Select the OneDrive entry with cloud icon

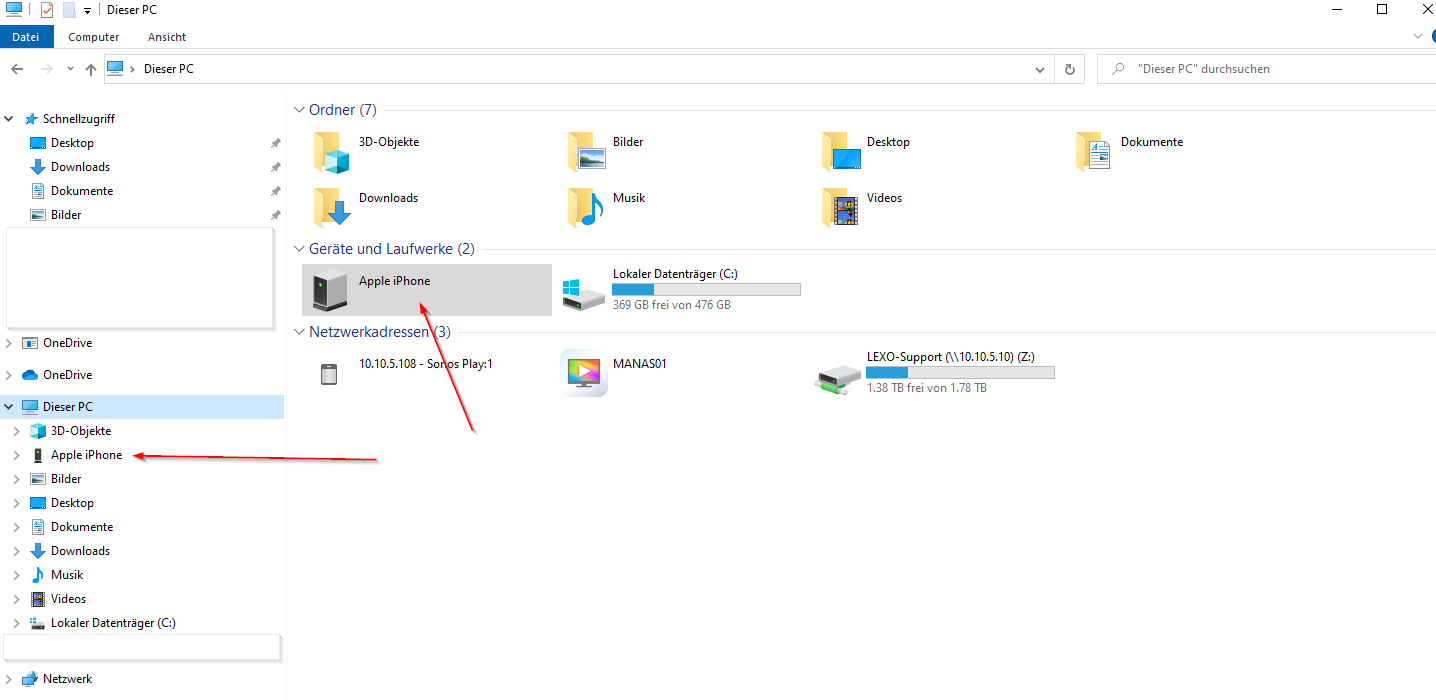pyautogui.click(x=67, y=375)
